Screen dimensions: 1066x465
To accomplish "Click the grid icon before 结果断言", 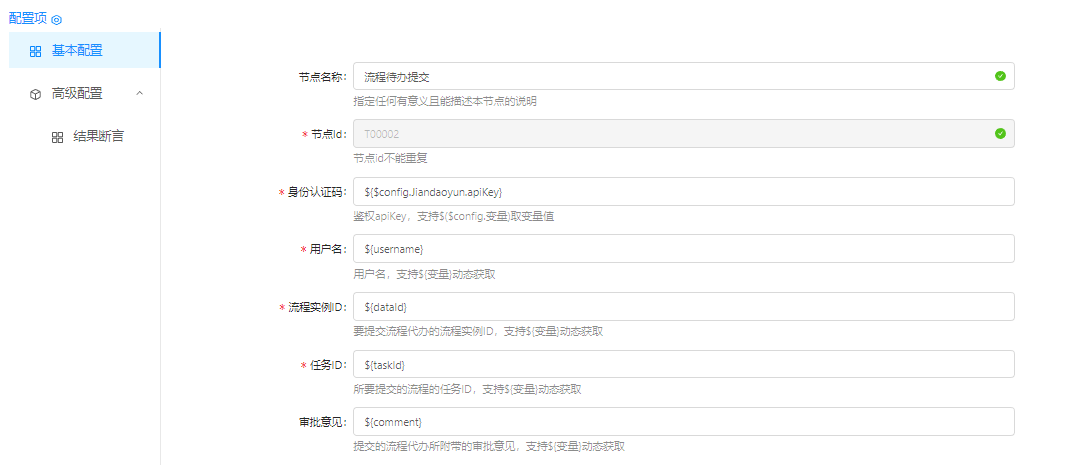I will tap(57, 137).
